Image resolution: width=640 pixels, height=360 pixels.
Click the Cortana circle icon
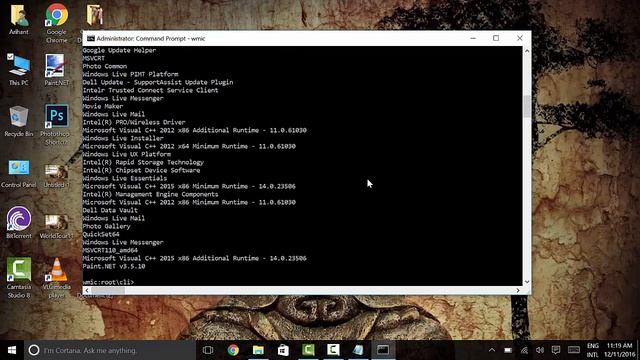pos(34,350)
